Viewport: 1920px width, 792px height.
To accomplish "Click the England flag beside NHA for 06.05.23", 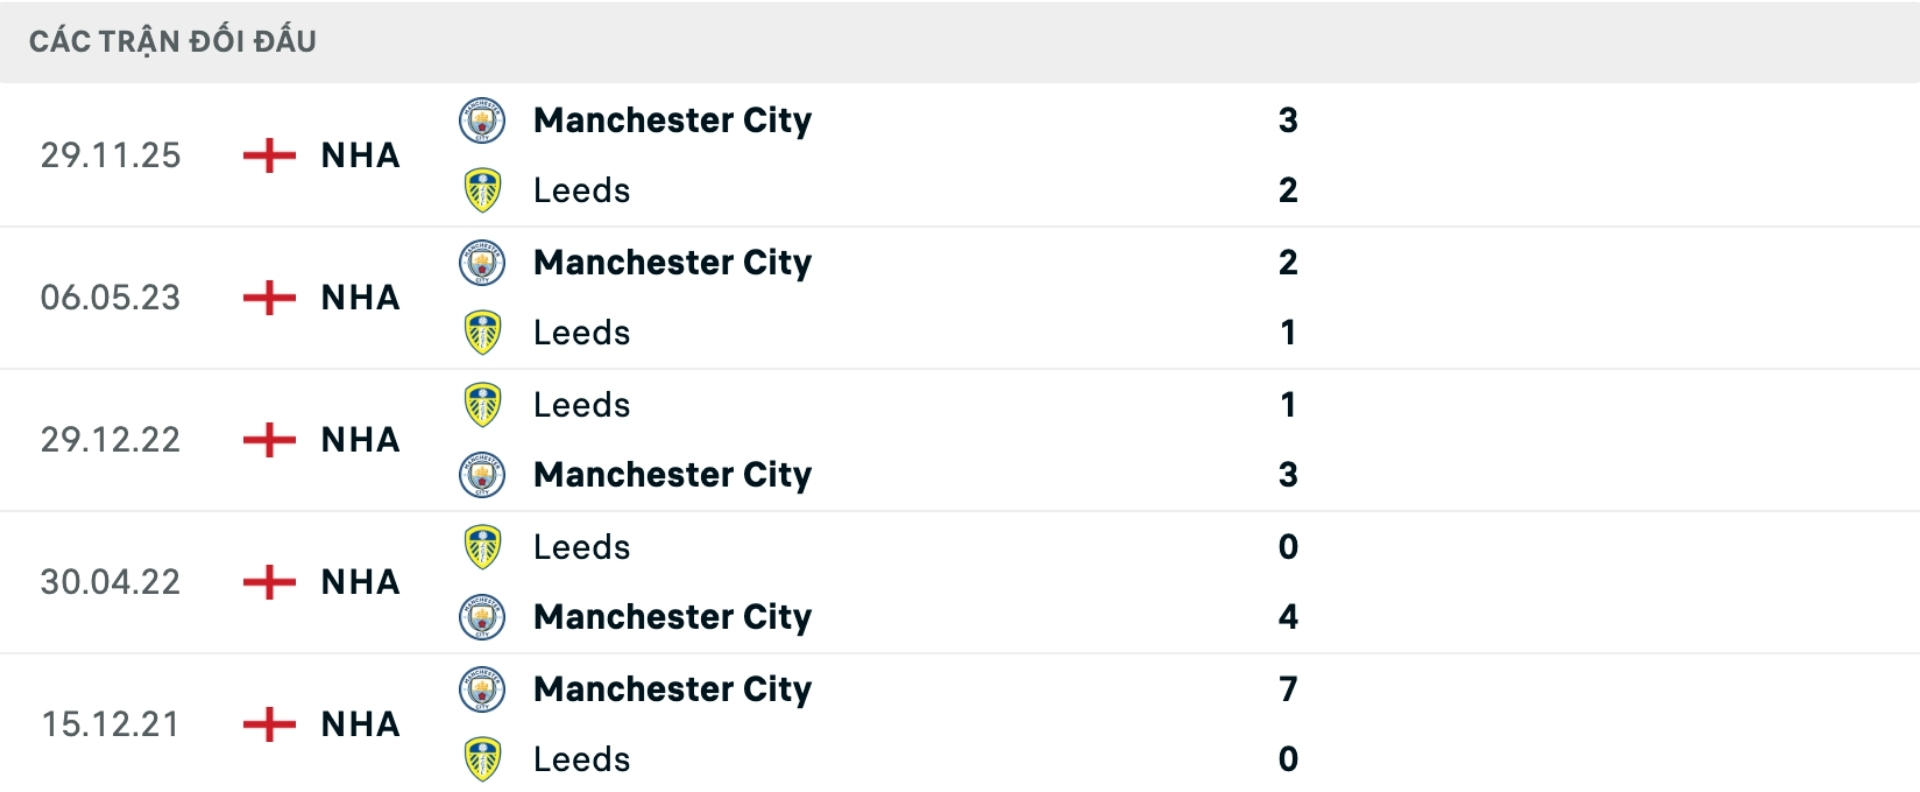I will [269, 297].
